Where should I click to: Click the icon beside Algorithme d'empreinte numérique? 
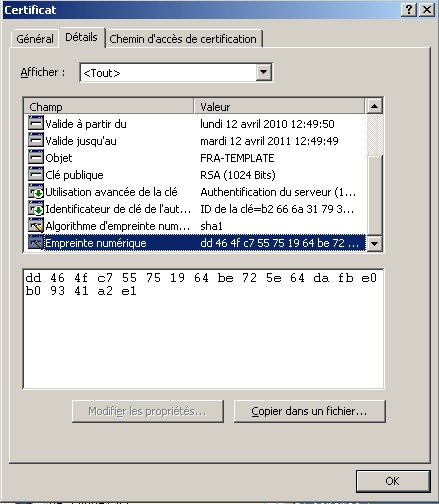36,225
